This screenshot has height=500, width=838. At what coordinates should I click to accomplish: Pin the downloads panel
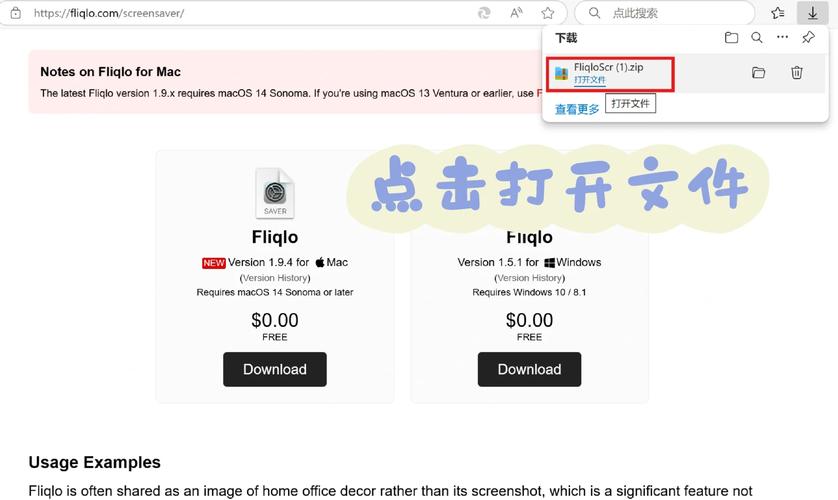809,37
